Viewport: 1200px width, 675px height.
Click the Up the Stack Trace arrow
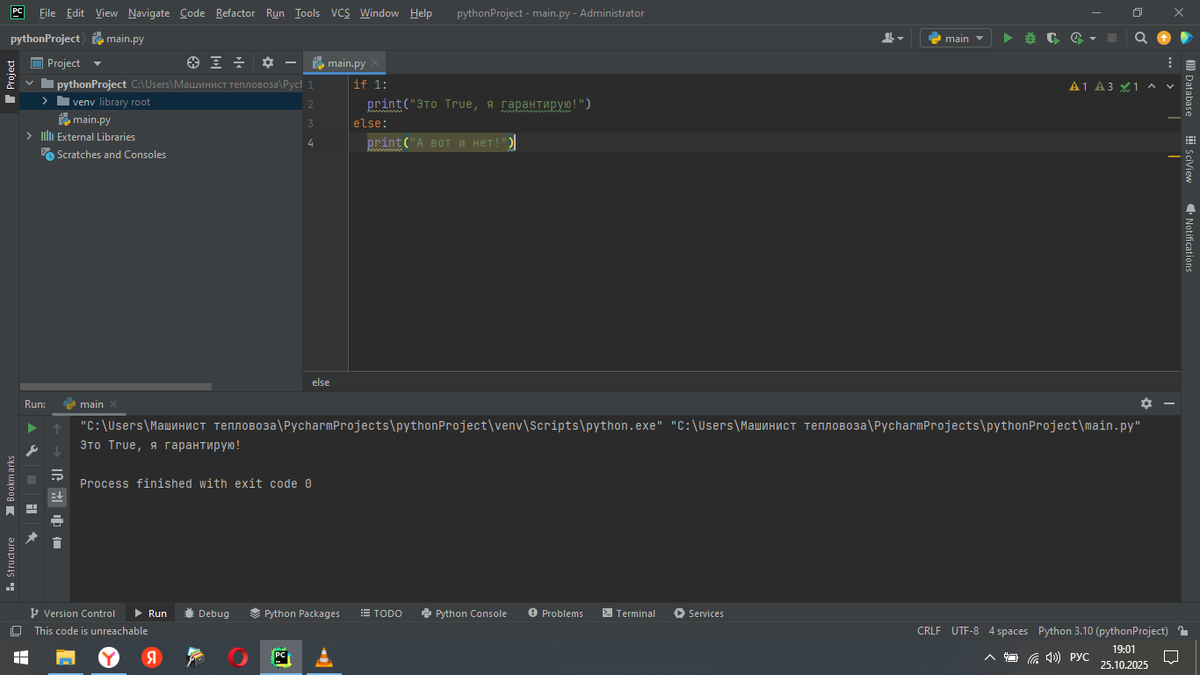57,429
